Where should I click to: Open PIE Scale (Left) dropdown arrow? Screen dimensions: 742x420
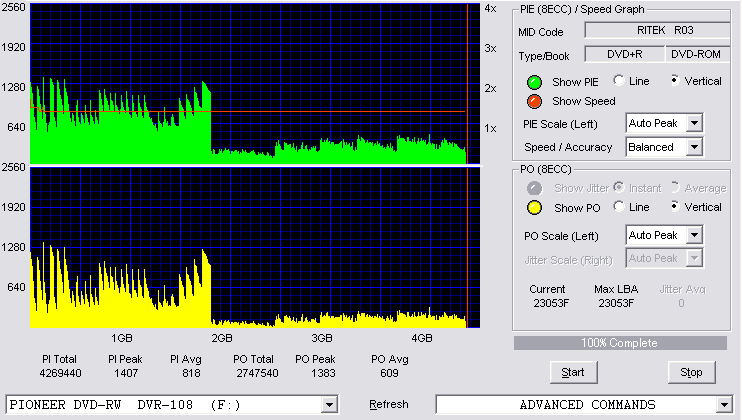click(694, 123)
